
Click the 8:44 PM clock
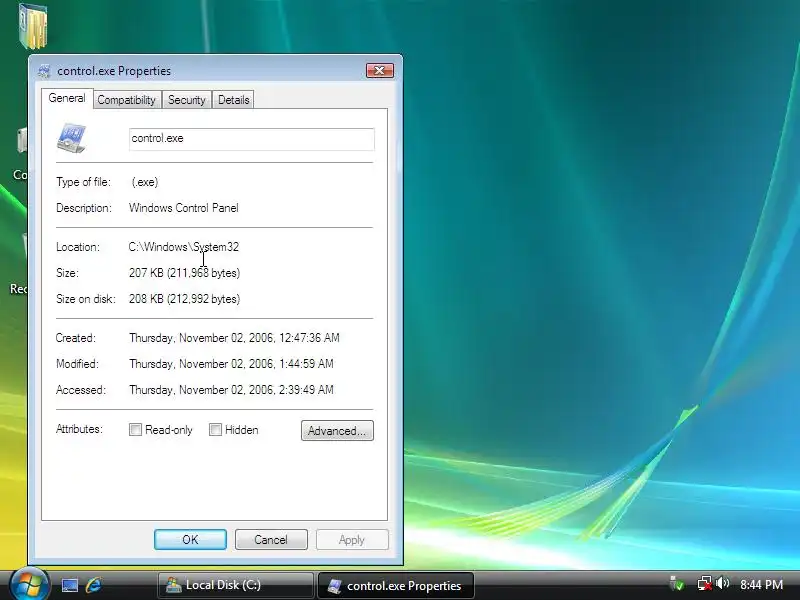pos(761,585)
